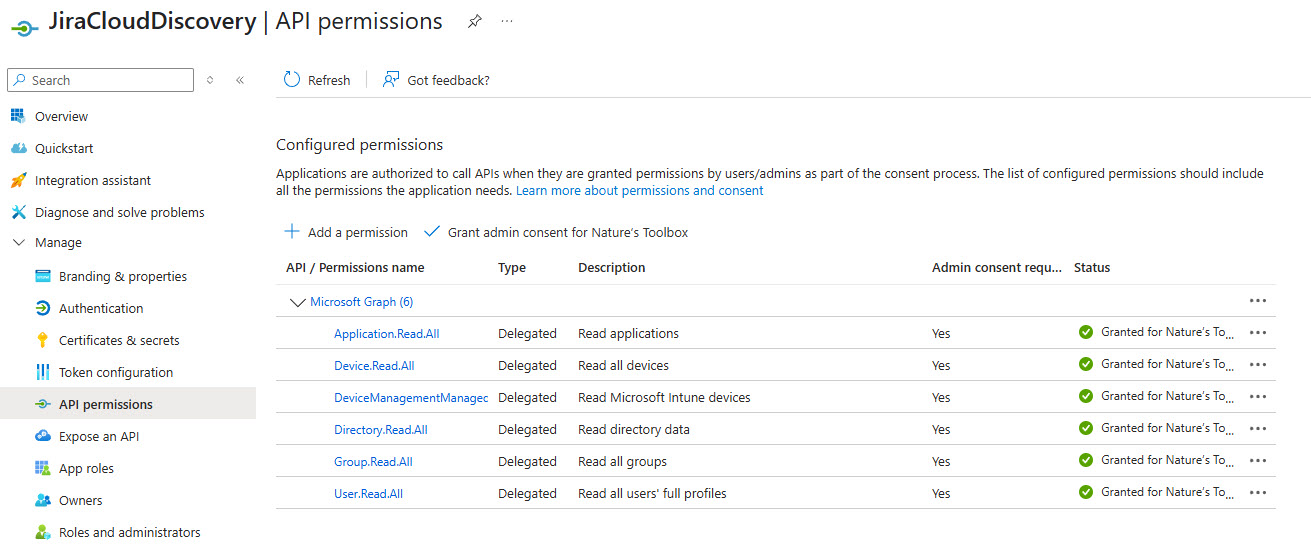Click the Token configuration bars icon
Image resolution: width=1311 pixels, height=548 pixels.
[x=42, y=372]
